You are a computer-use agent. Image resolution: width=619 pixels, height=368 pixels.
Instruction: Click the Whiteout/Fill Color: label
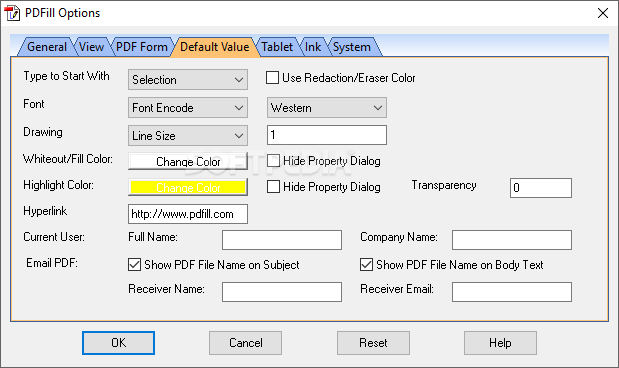point(68,159)
